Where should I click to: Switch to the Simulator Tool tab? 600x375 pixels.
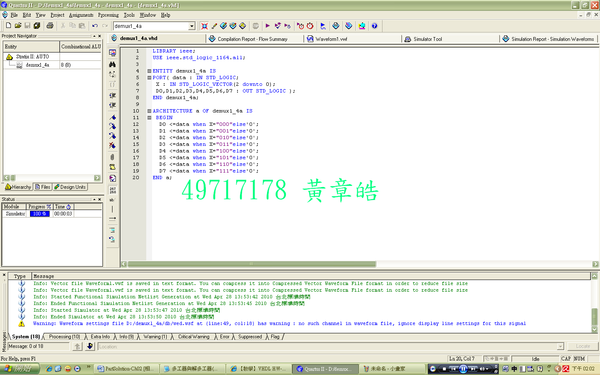(450, 39)
